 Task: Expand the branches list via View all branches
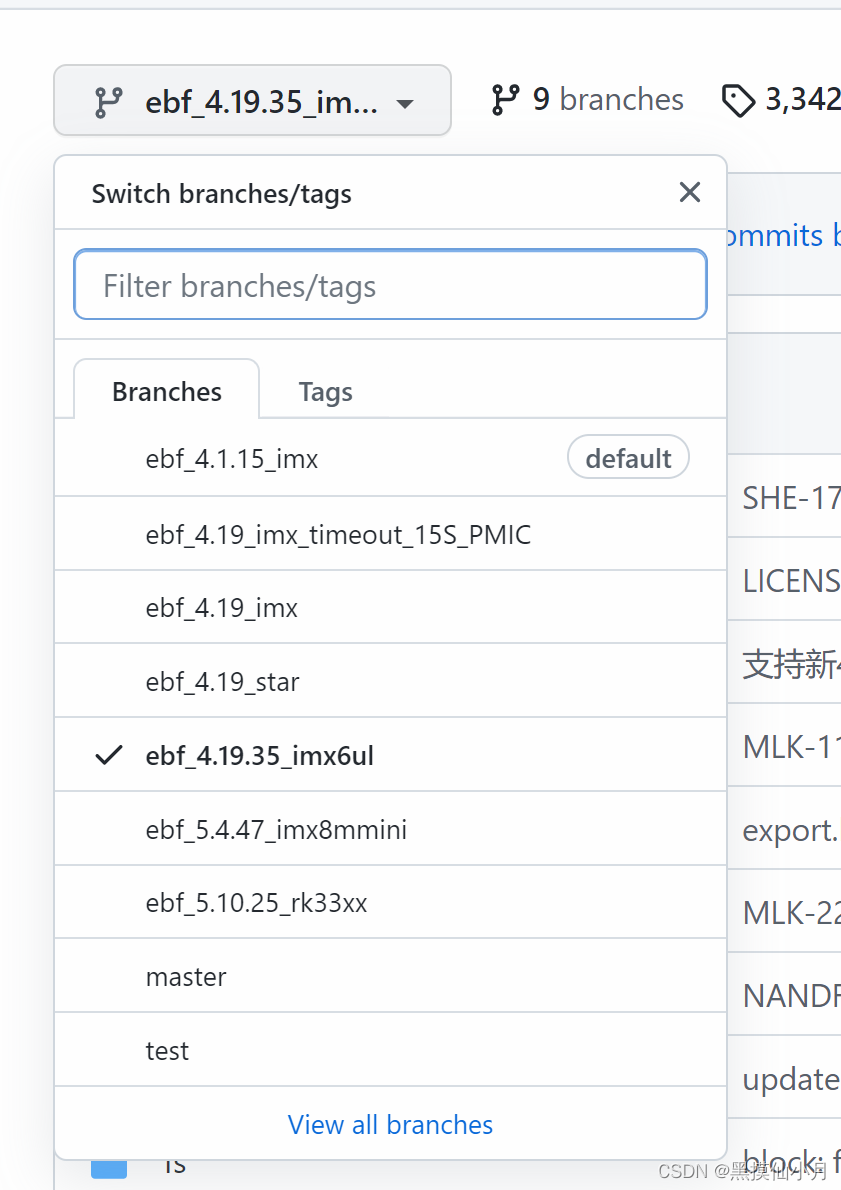[390, 1124]
